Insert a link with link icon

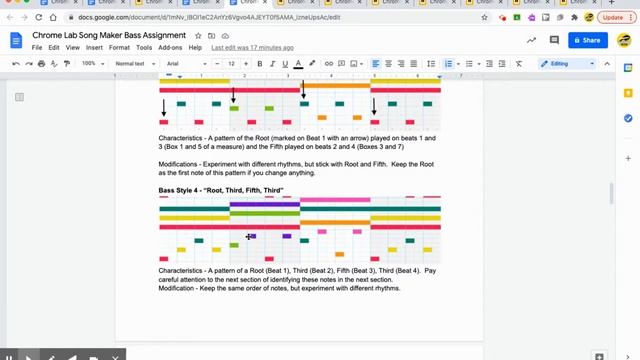click(x=329, y=64)
